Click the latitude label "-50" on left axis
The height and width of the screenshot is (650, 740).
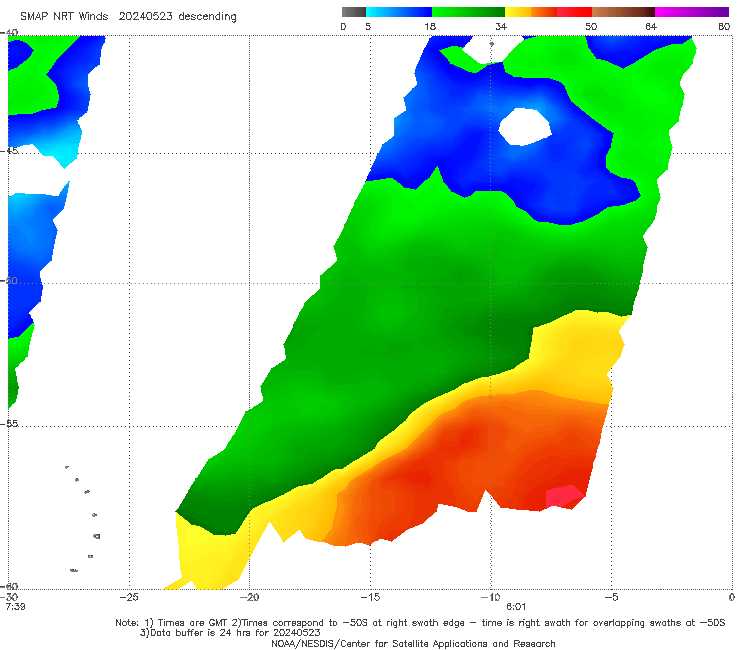[x=9, y=280]
